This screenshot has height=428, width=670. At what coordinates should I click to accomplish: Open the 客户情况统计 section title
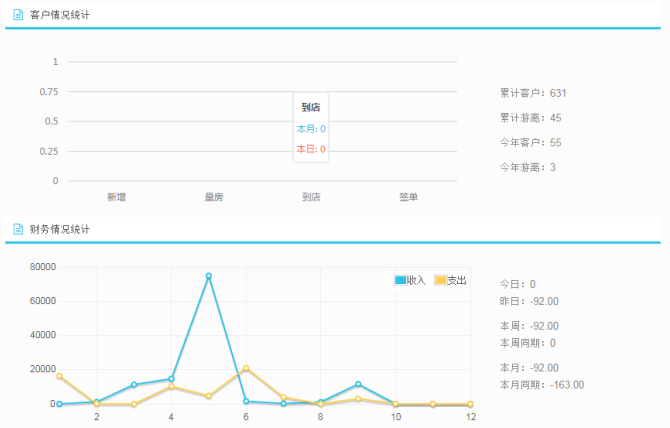[x=59, y=15]
